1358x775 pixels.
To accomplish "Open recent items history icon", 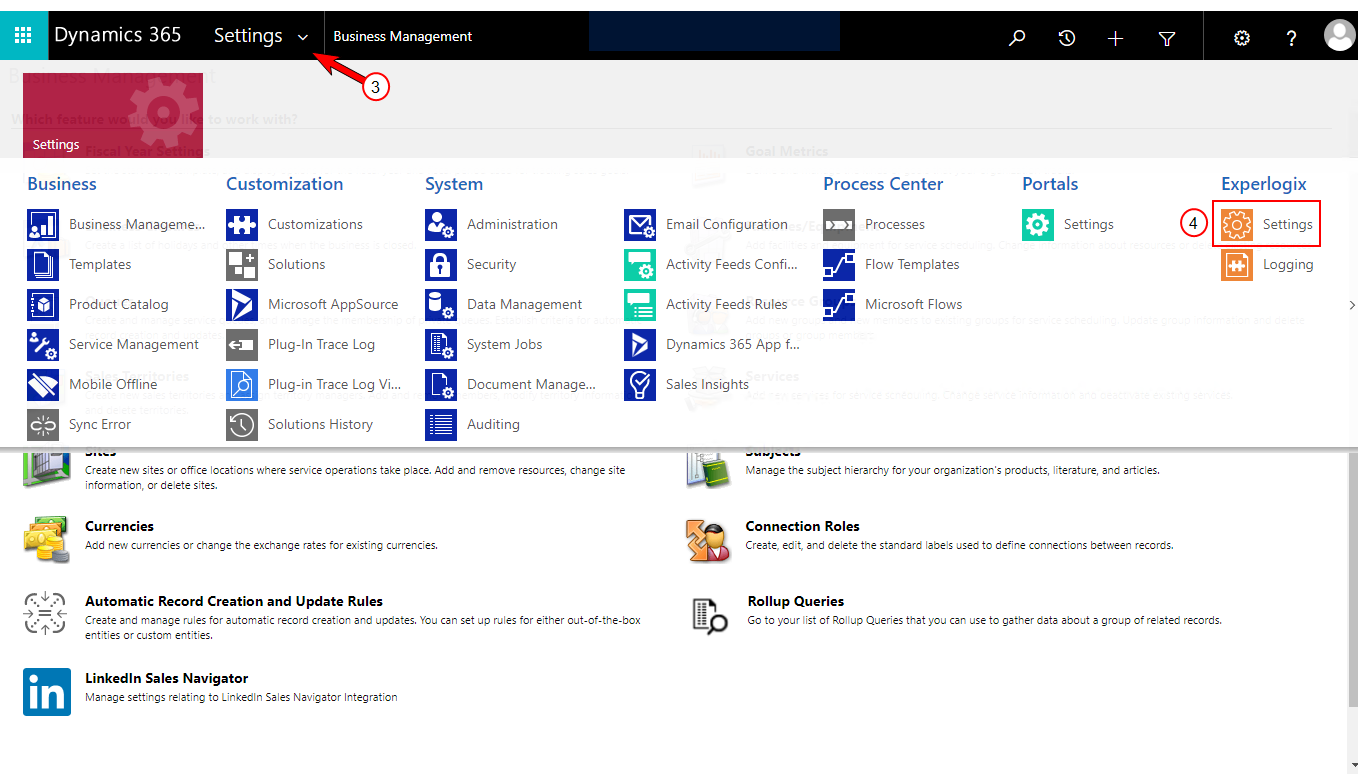I will [1067, 38].
